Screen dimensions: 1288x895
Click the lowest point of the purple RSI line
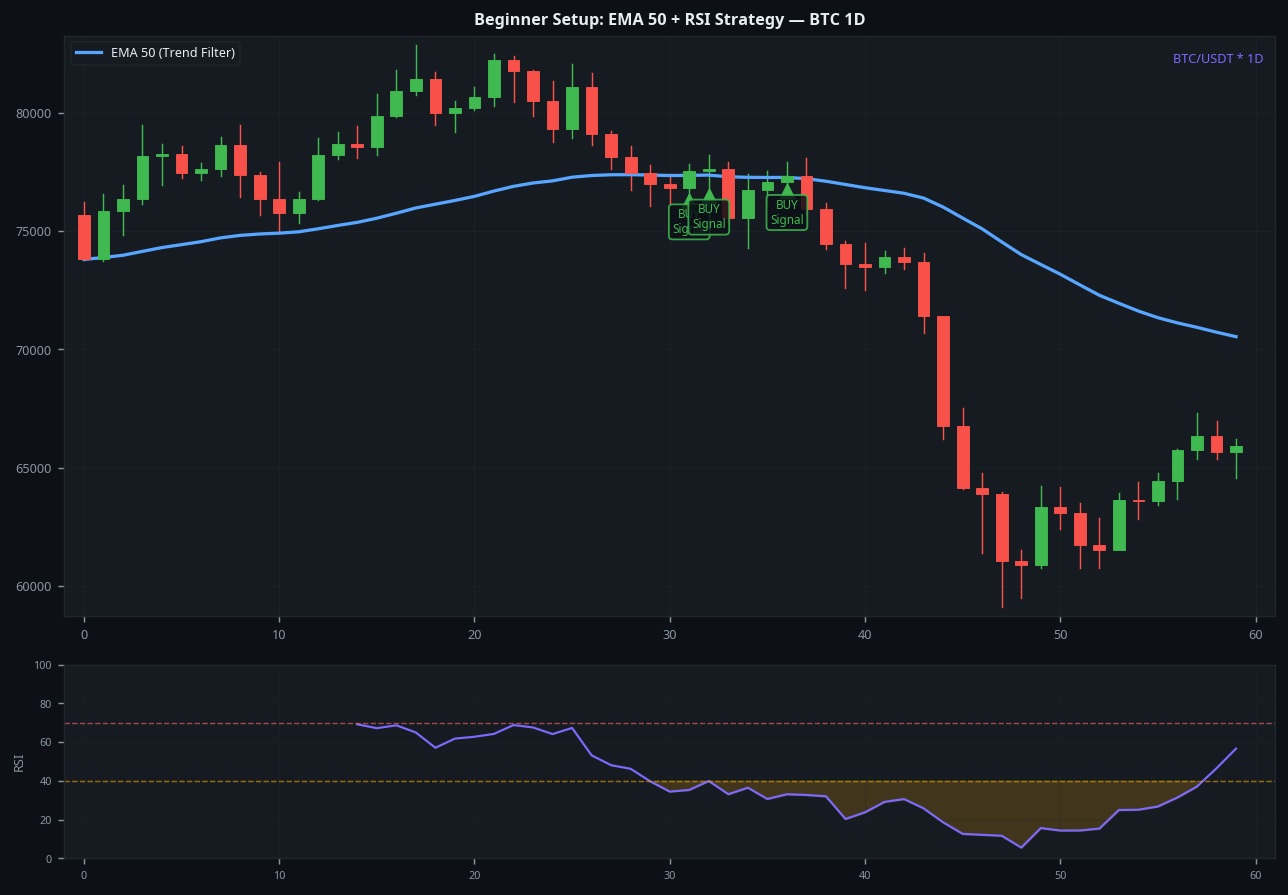(x=1021, y=847)
